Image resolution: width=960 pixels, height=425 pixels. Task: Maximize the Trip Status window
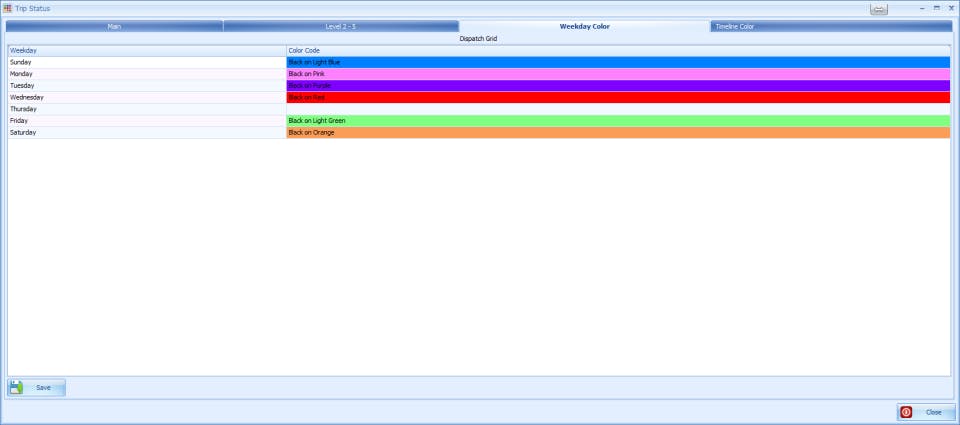coord(937,9)
